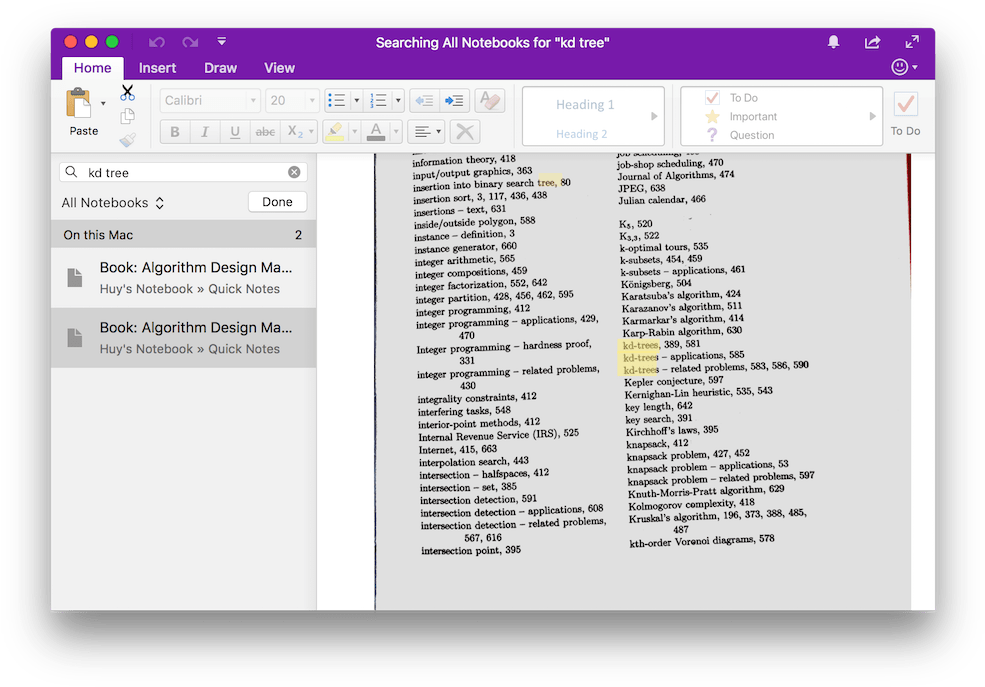Open the Insert ribbon tab
This screenshot has height=687, width=985.
[x=157, y=67]
